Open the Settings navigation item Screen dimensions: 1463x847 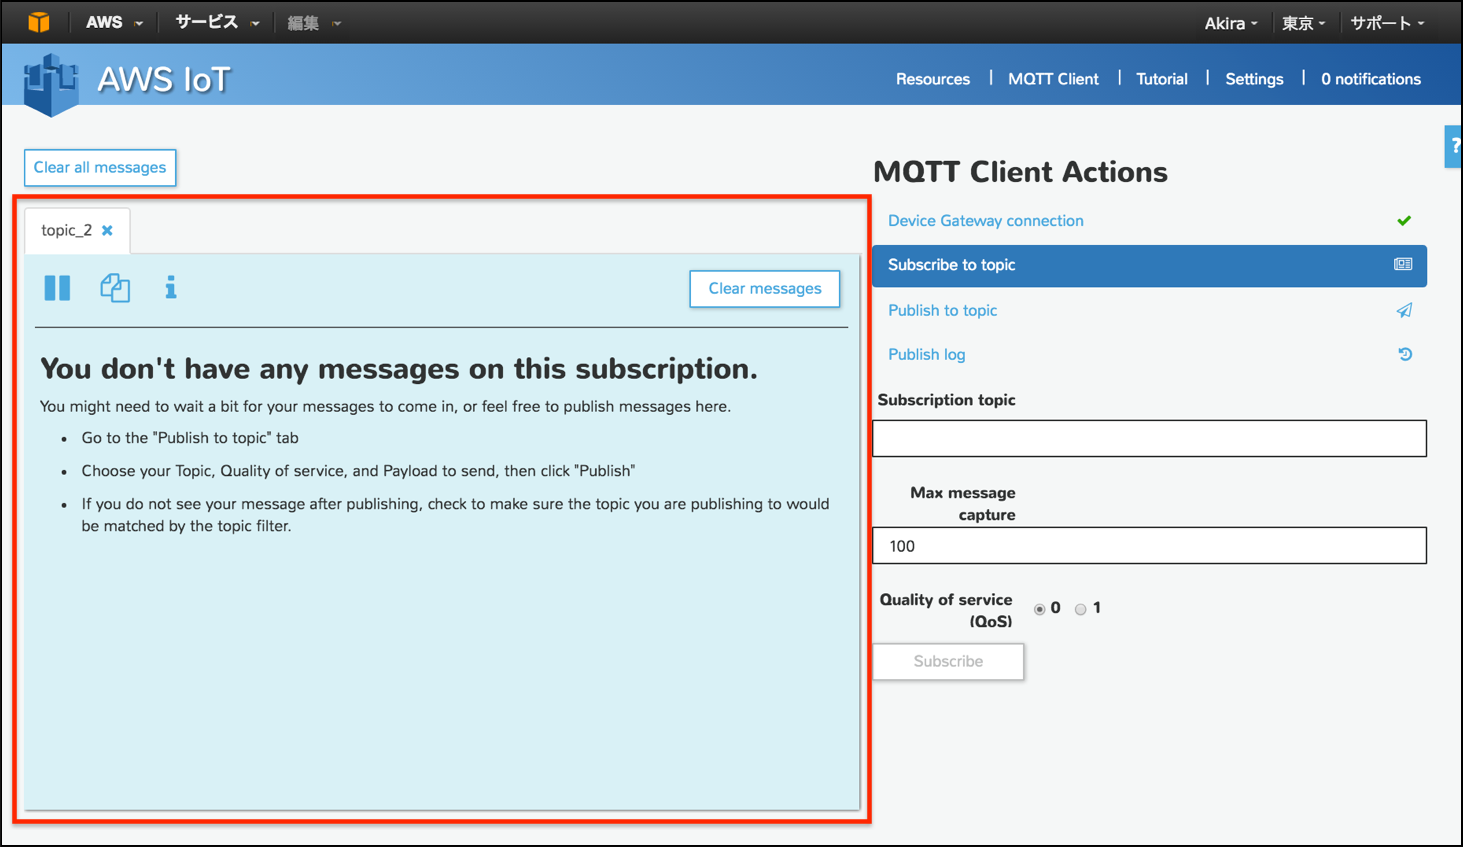[1253, 78]
